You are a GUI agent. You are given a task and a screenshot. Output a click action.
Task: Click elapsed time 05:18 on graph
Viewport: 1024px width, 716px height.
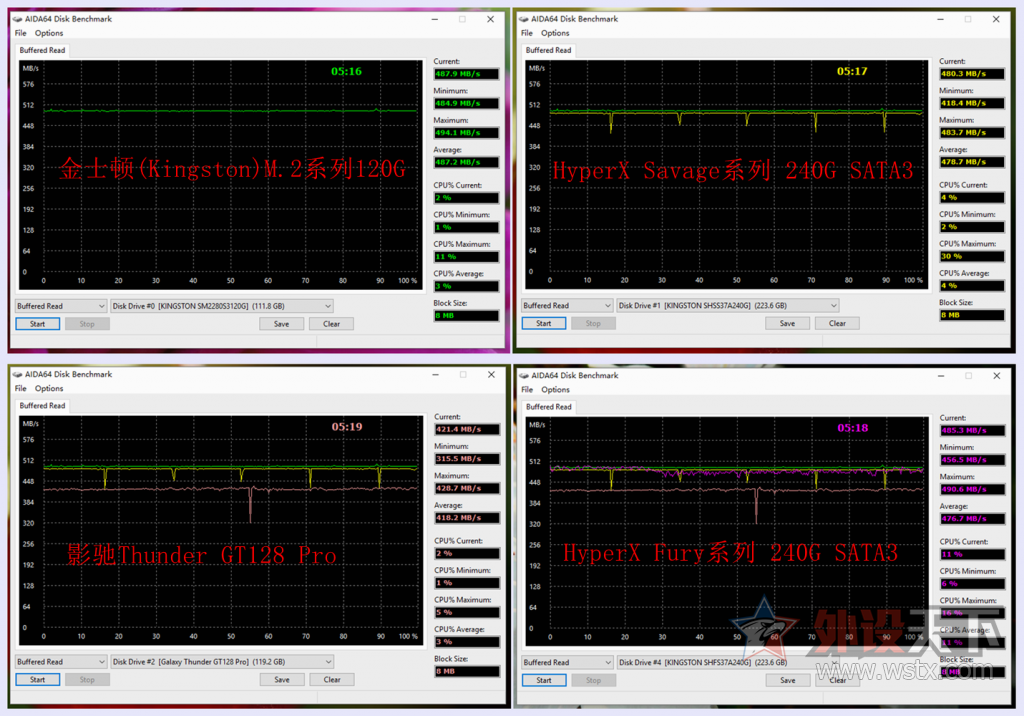point(853,428)
